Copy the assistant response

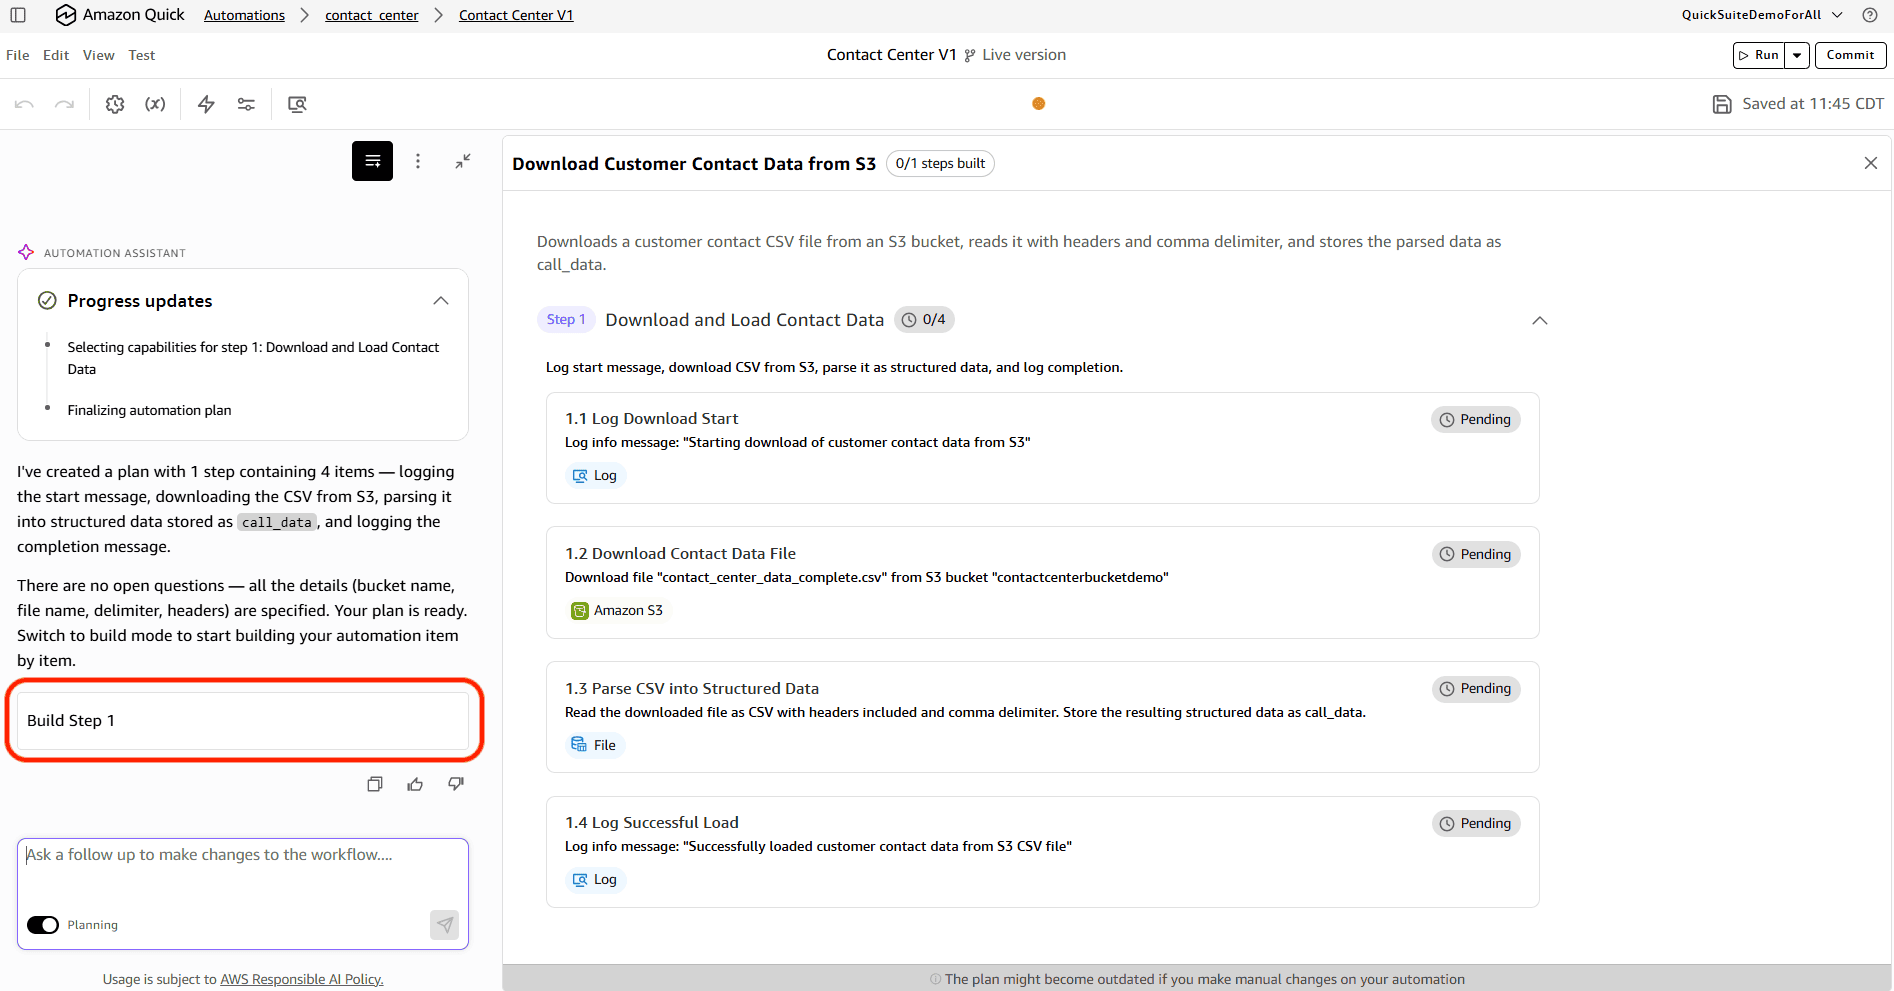point(375,784)
